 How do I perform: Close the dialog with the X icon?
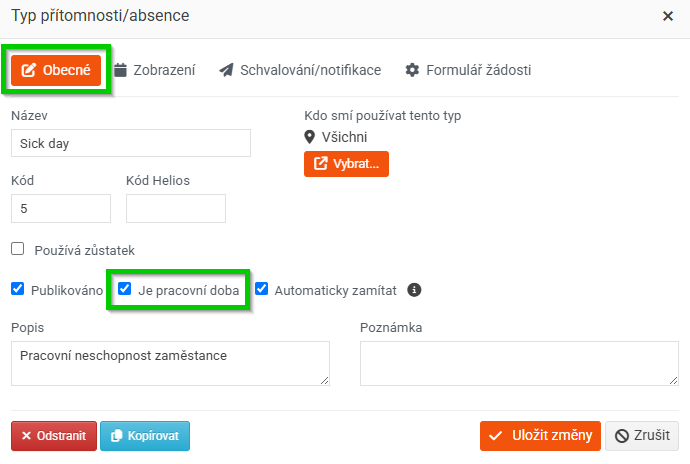pyautogui.click(x=668, y=16)
